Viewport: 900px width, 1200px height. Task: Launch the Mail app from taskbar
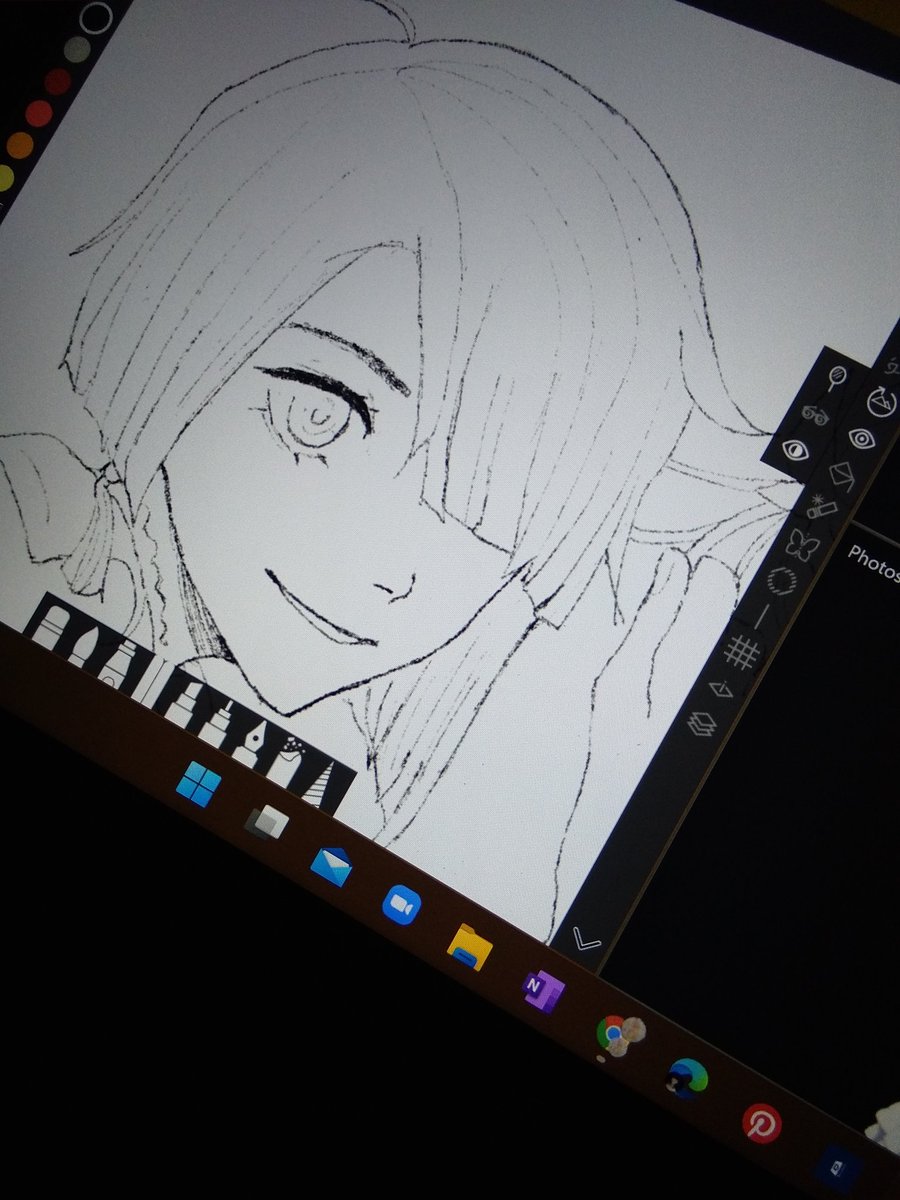pyautogui.click(x=331, y=865)
